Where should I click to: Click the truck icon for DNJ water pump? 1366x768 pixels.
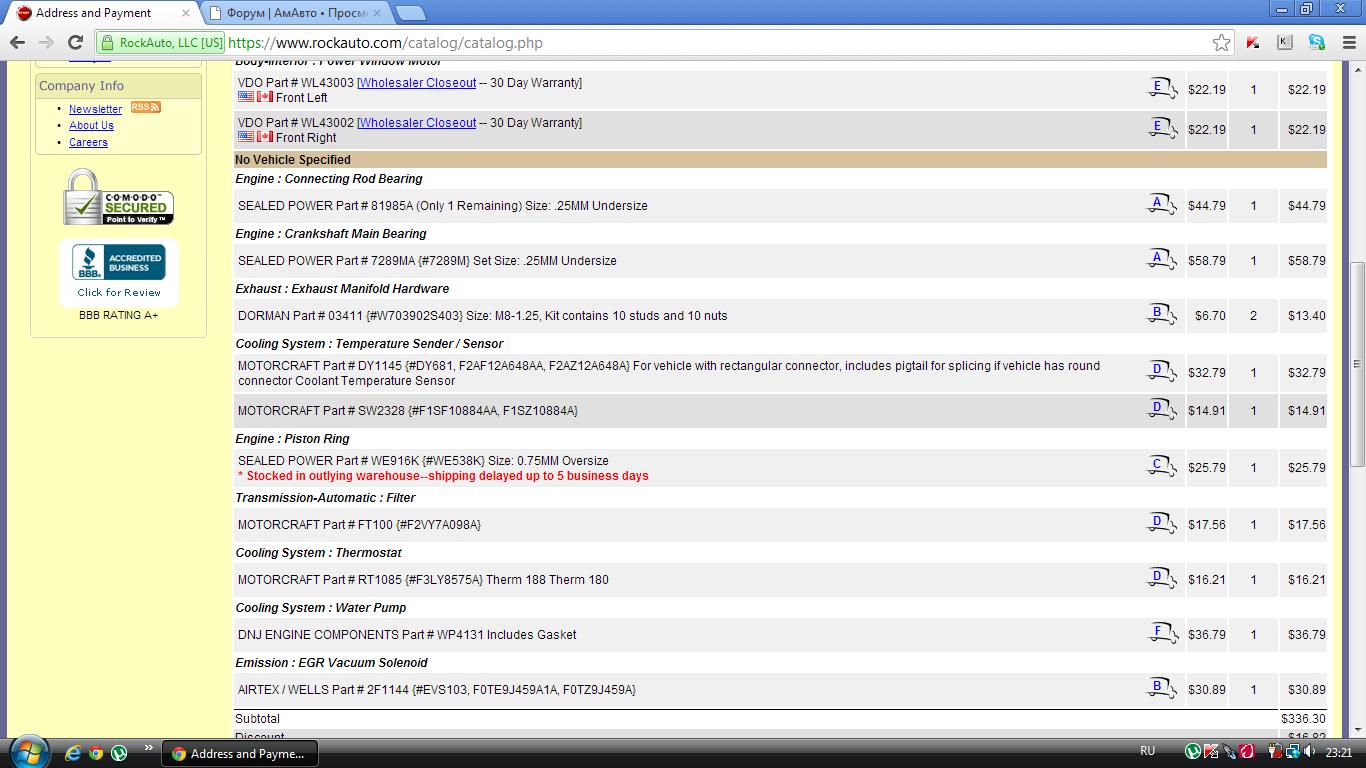[x=1160, y=634]
